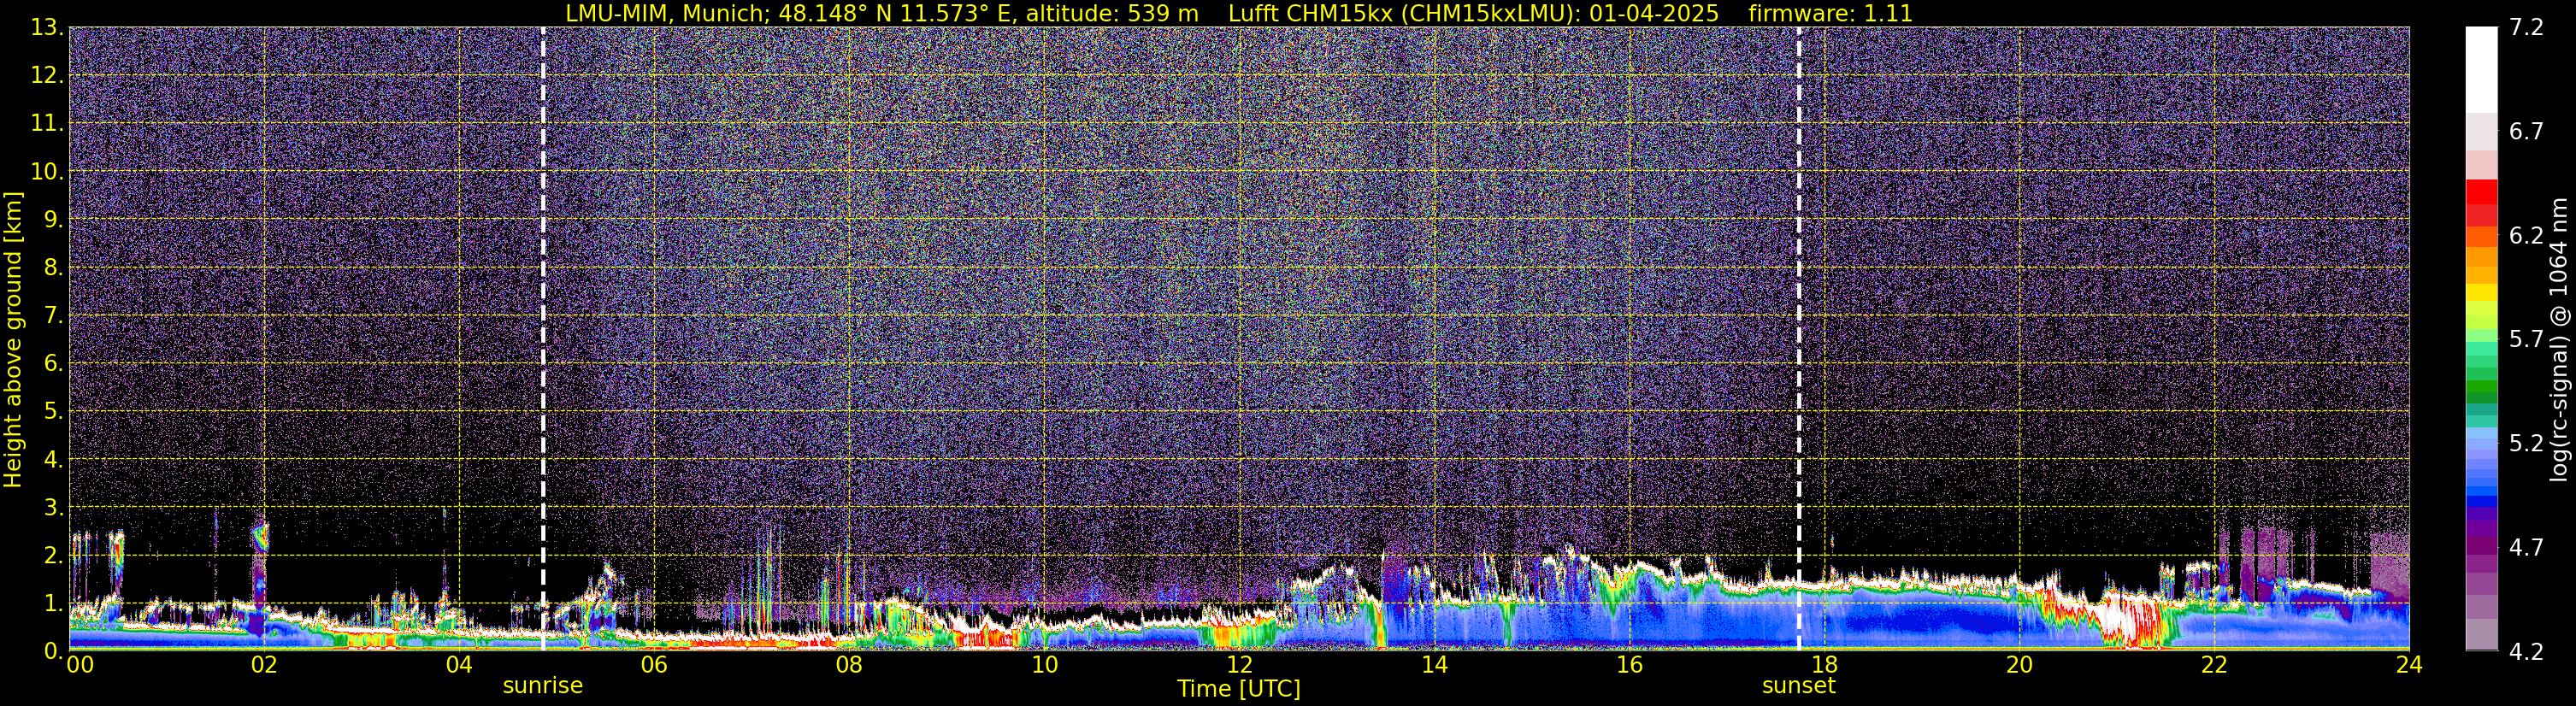Click the '9.' height tick label
This screenshot has height=706, width=2576.
point(53,220)
